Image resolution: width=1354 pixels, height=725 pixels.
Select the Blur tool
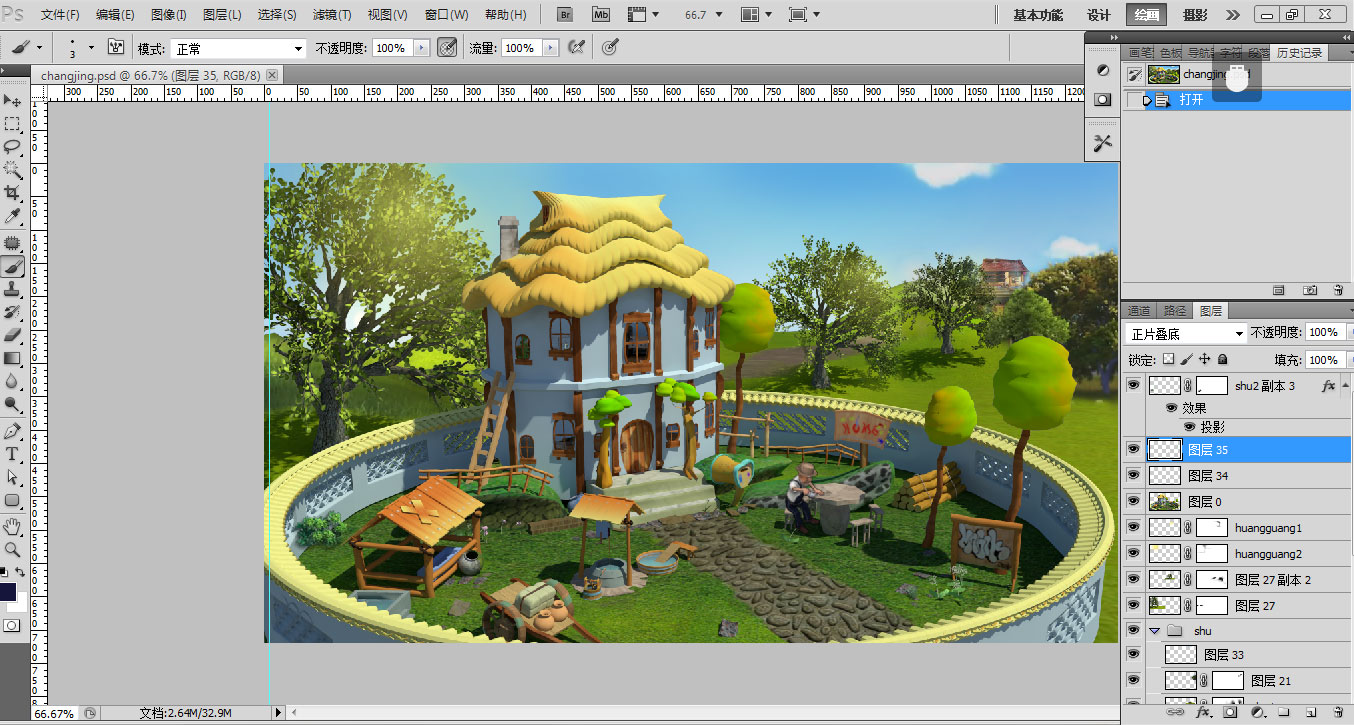click(x=12, y=381)
